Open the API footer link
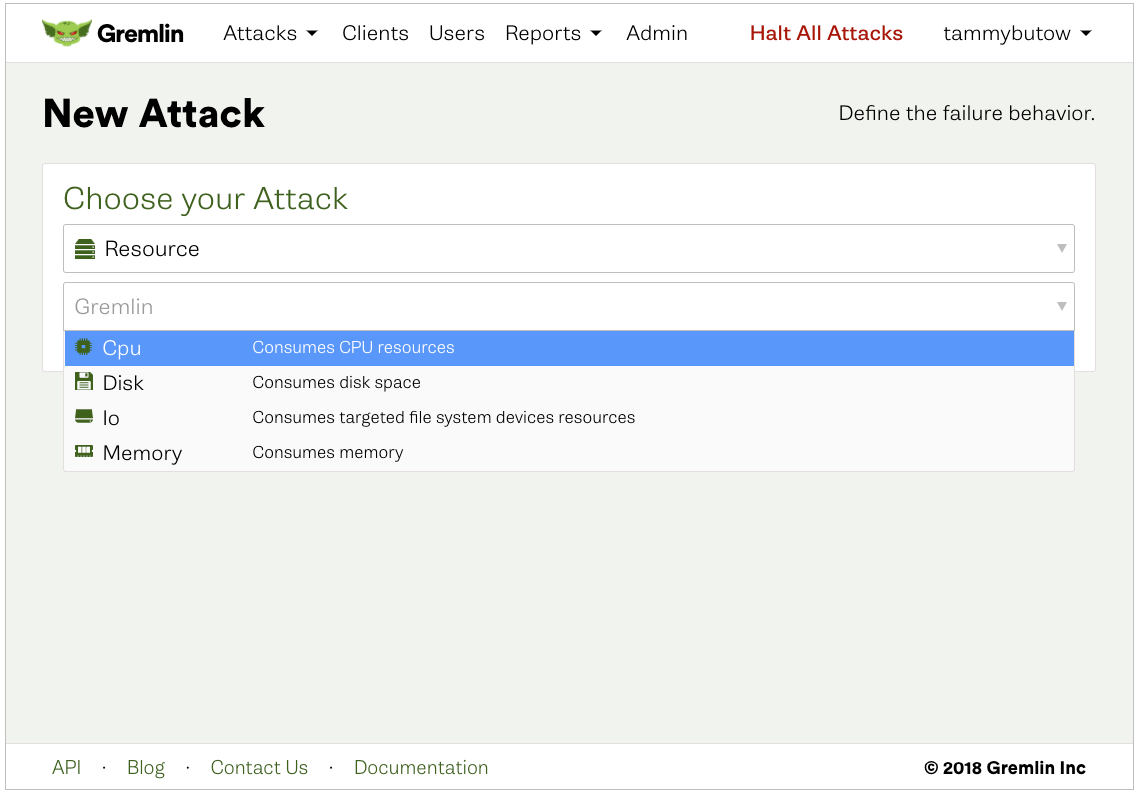 66,768
